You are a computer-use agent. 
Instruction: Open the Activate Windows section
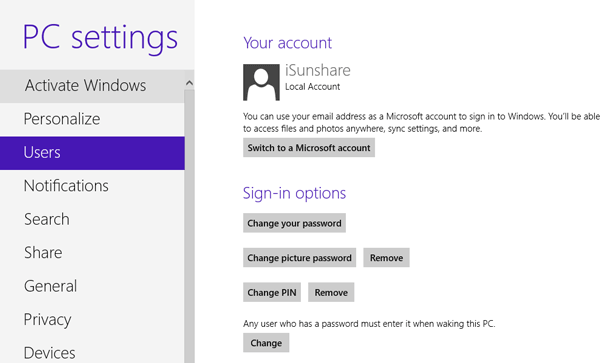pos(92,86)
